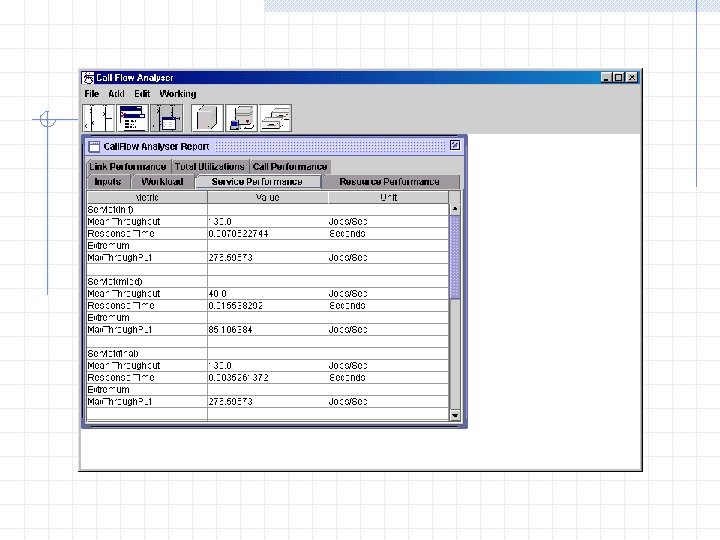720x540 pixels.
Task: Click the gray box toolbar icon
Action: [208, 118]
